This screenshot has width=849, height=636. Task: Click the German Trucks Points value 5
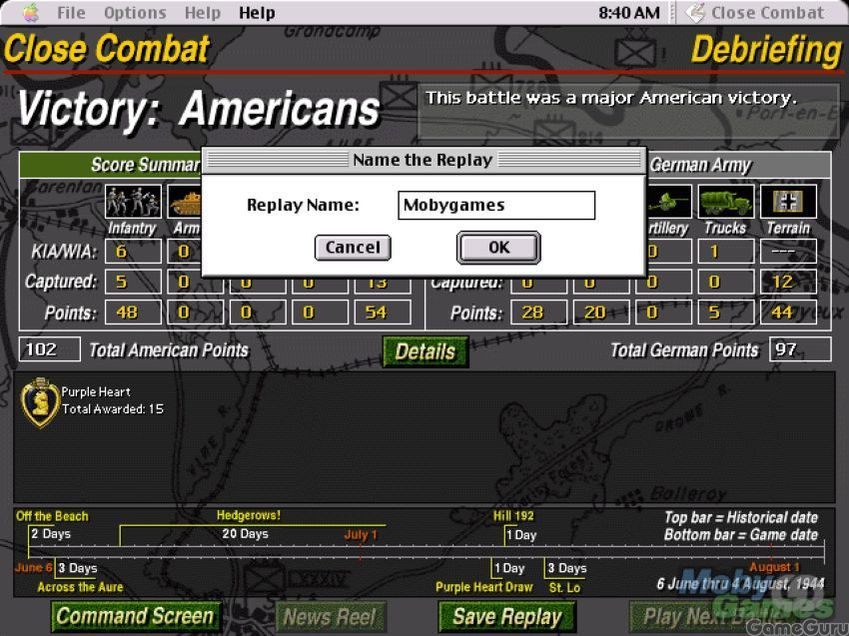[726, 312]
